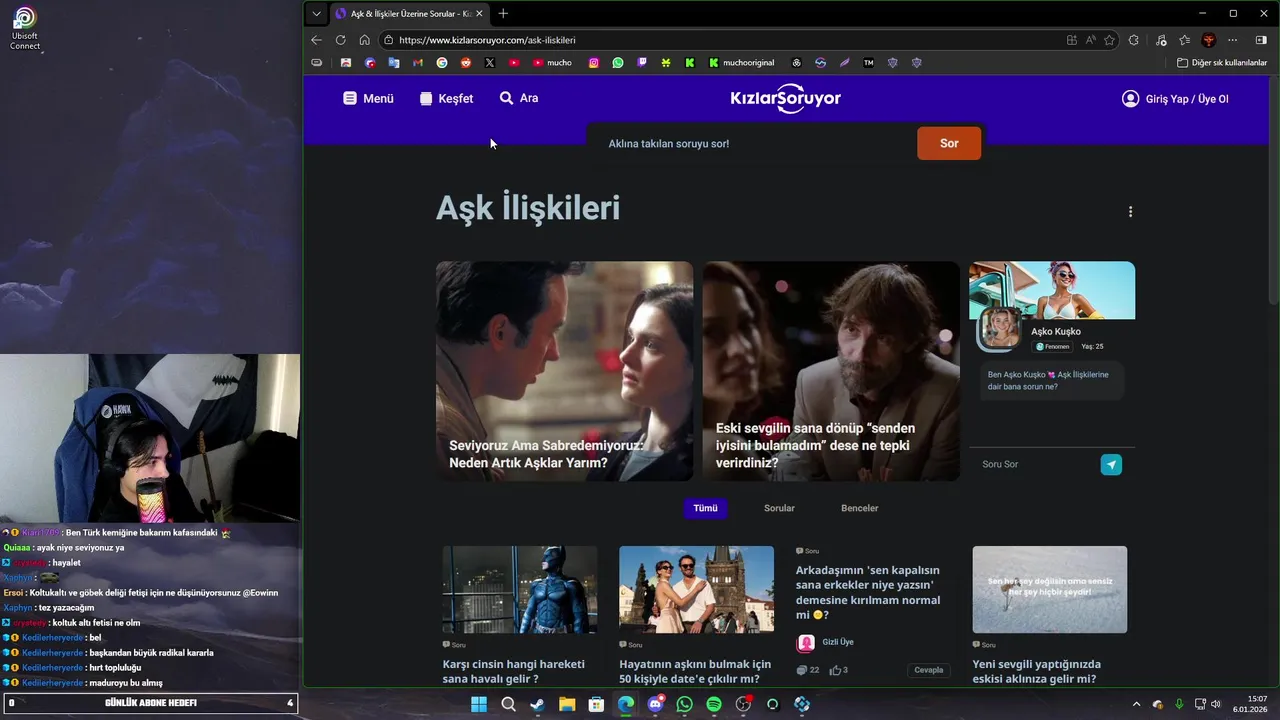Expand Diğer sık kullanılanlar folder
The height and width of the screenshot is (720, 1280).
[x=1222, y=62]
